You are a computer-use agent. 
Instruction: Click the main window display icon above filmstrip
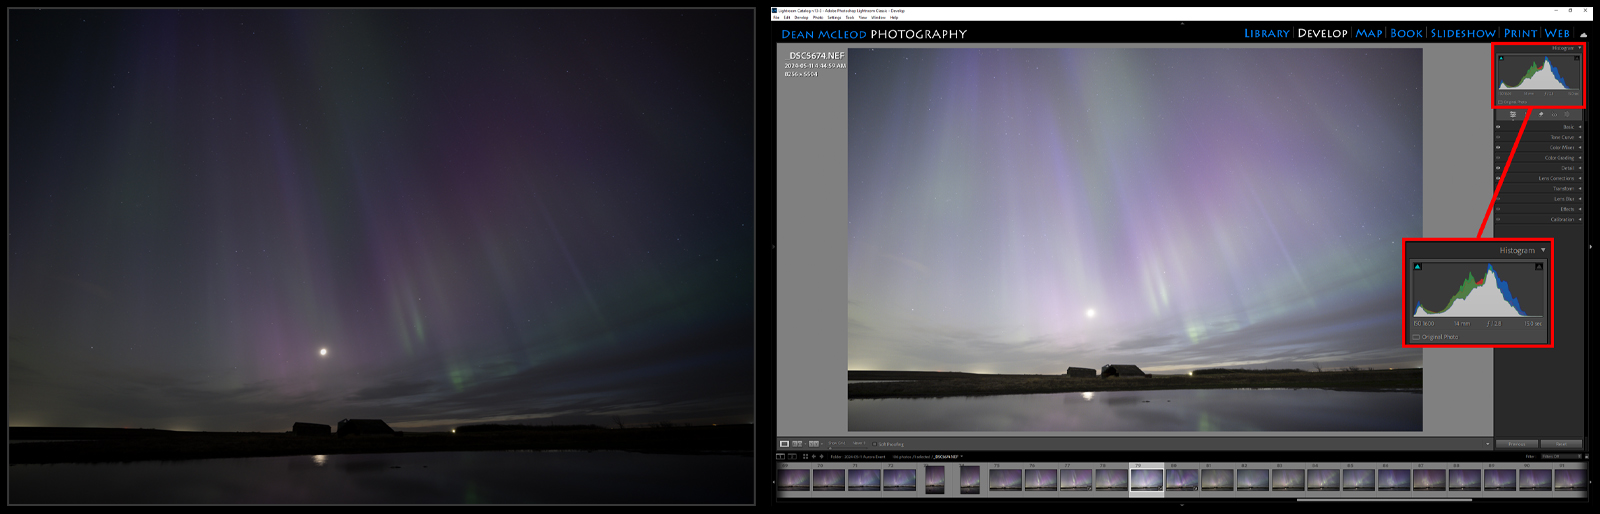(780, 456)
